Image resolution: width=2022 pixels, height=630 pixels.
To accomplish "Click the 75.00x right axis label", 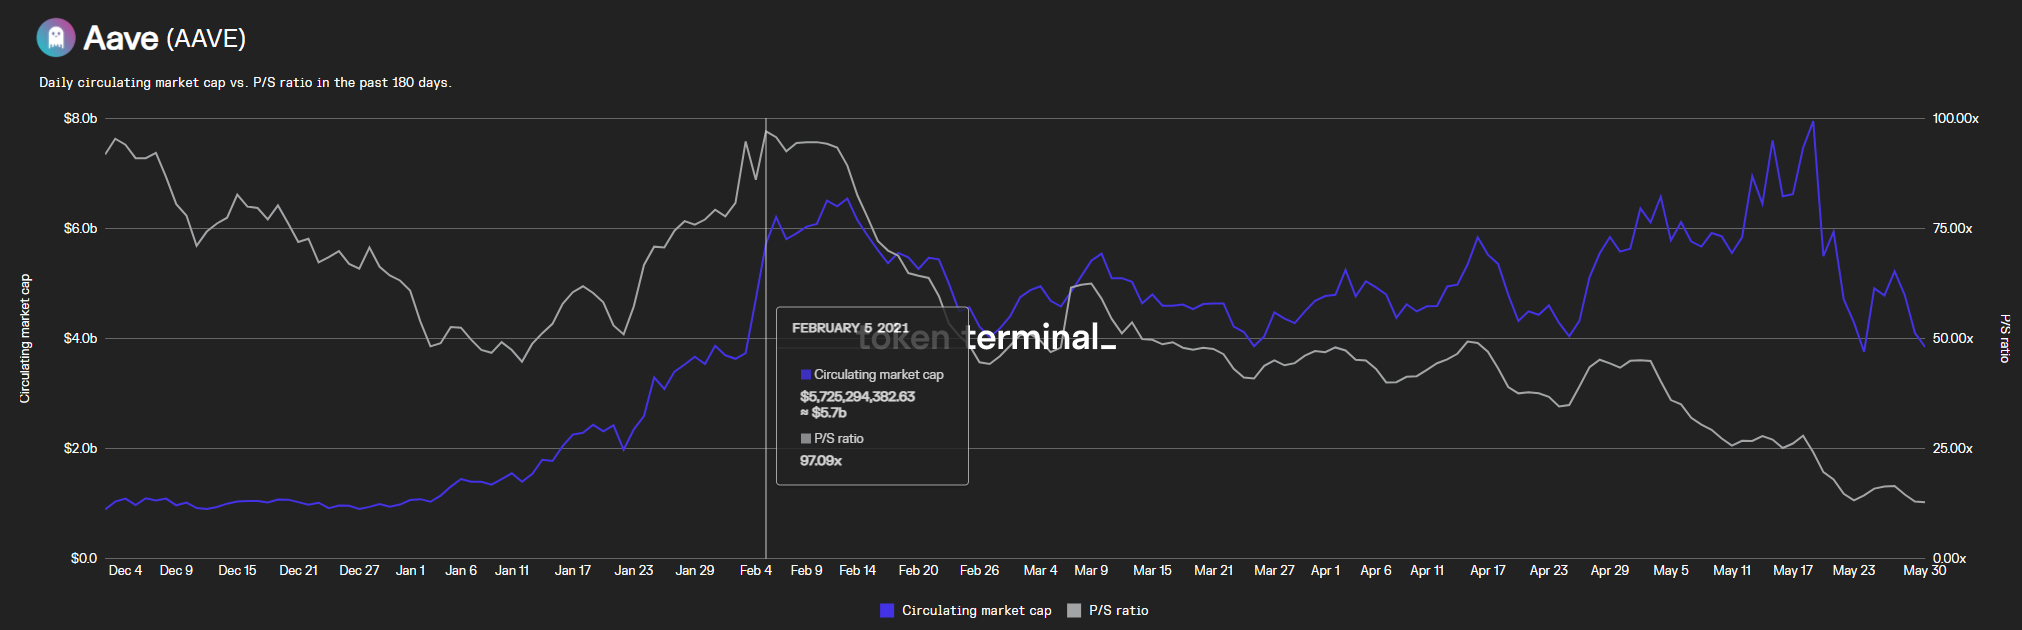I will pos(1952,228).
